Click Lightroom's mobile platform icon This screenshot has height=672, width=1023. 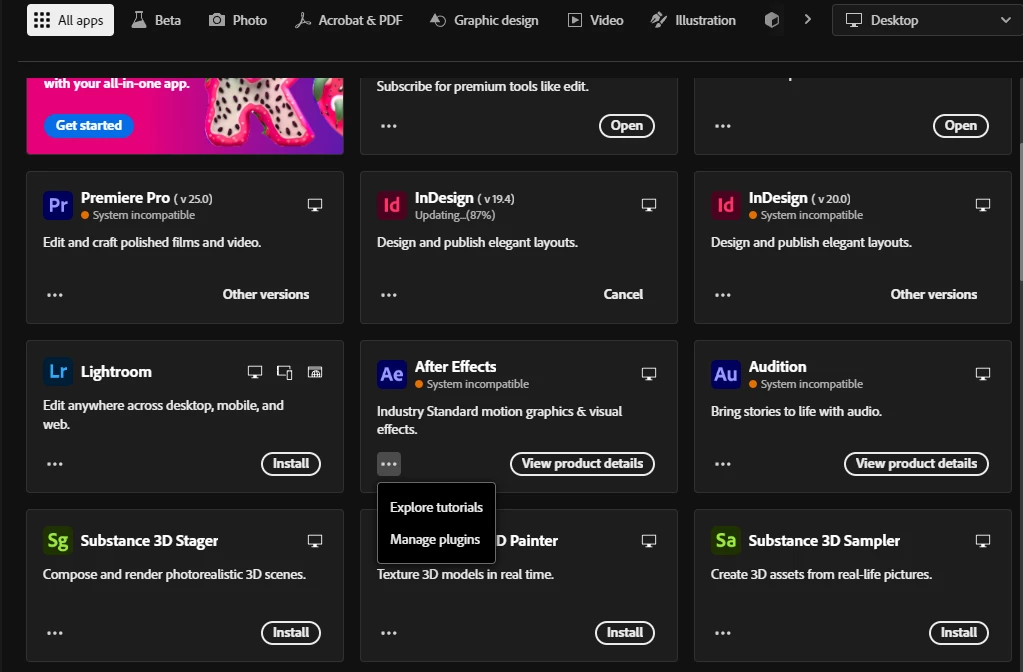point(284,372)
